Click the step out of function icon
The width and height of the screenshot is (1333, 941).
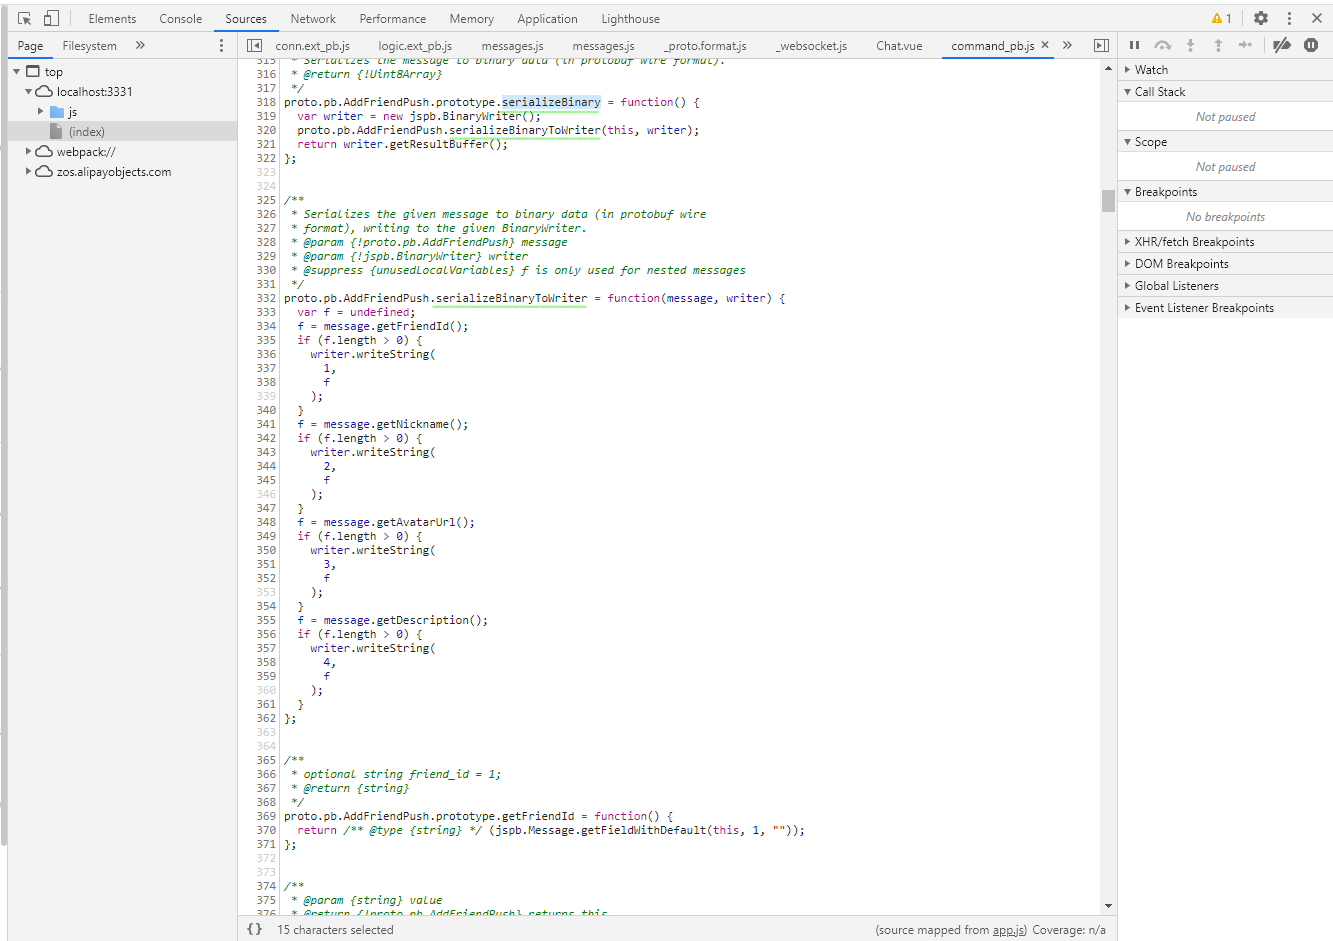coord(1218,45)
